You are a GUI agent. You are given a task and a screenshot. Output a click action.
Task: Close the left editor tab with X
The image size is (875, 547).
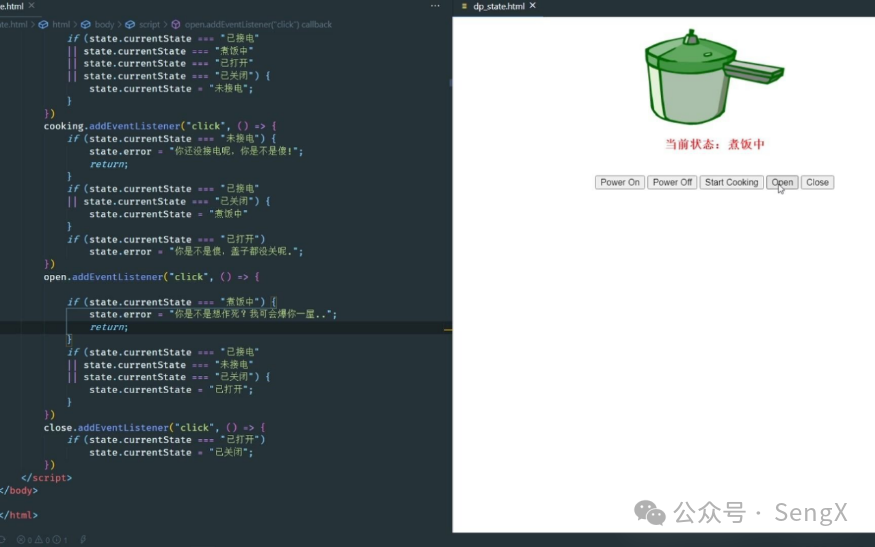pyautogui.click(x=33, y=6)
